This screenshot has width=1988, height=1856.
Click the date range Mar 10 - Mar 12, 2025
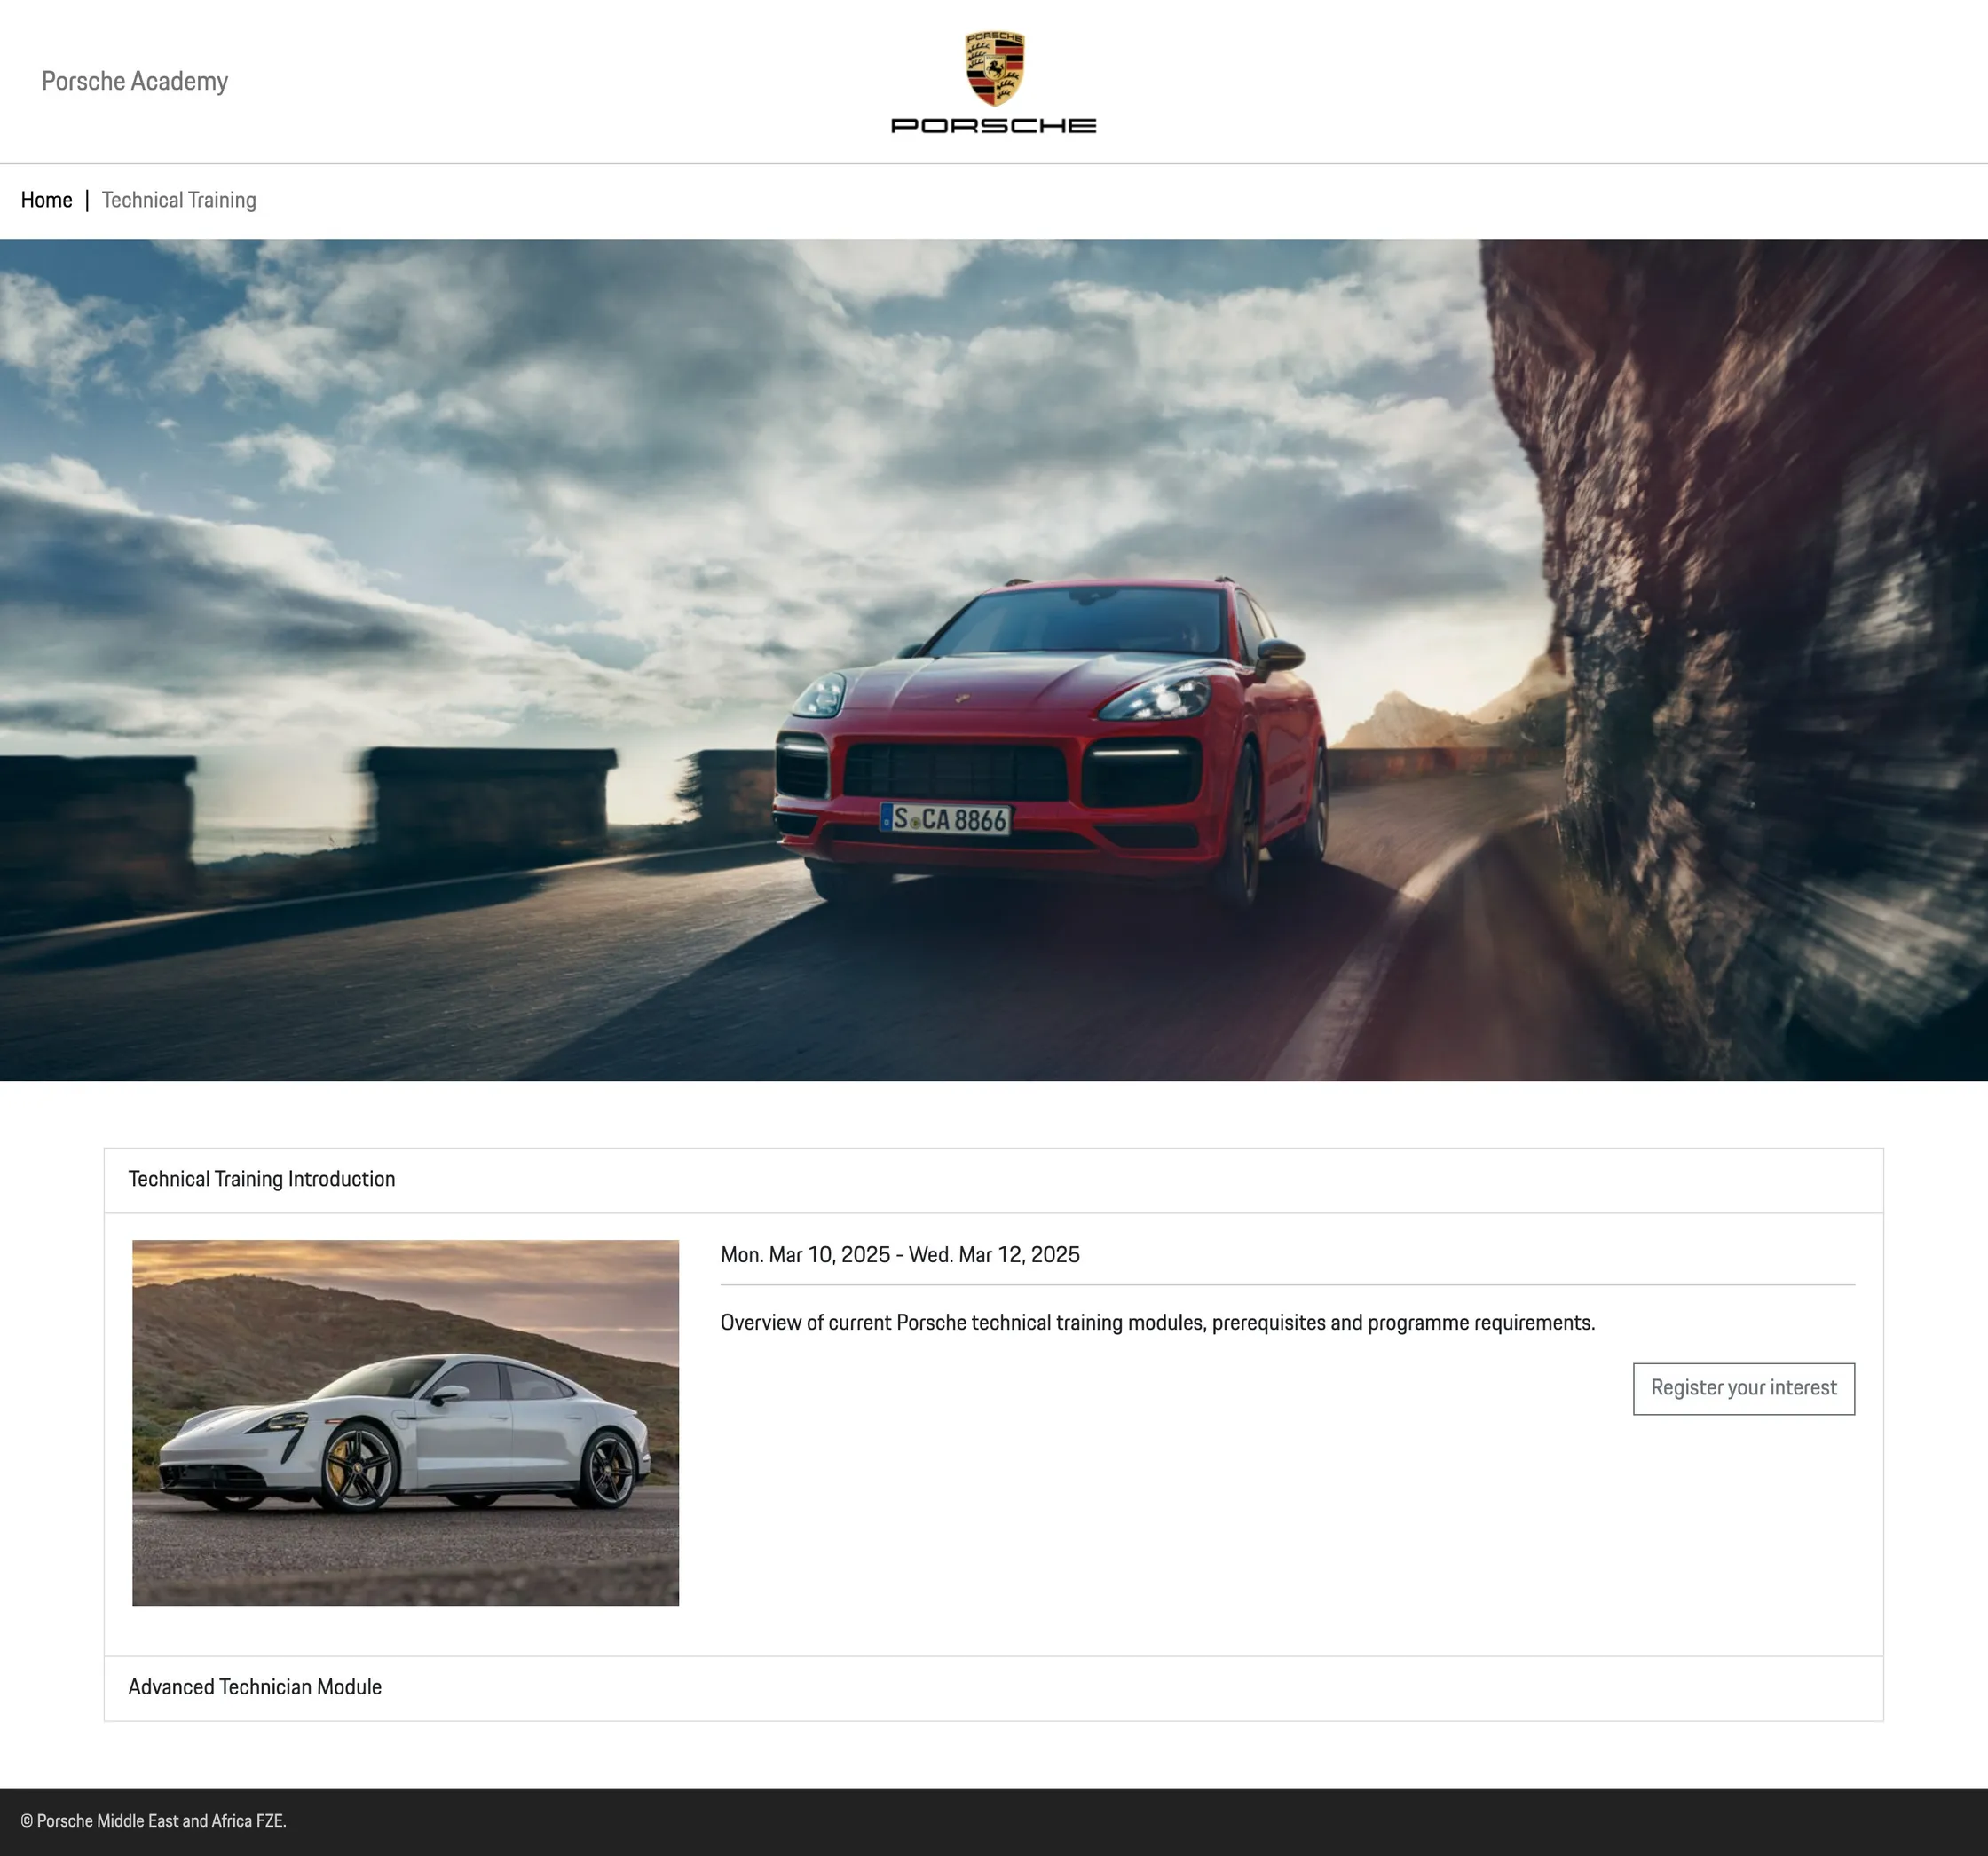click(x=900, y=1255)
